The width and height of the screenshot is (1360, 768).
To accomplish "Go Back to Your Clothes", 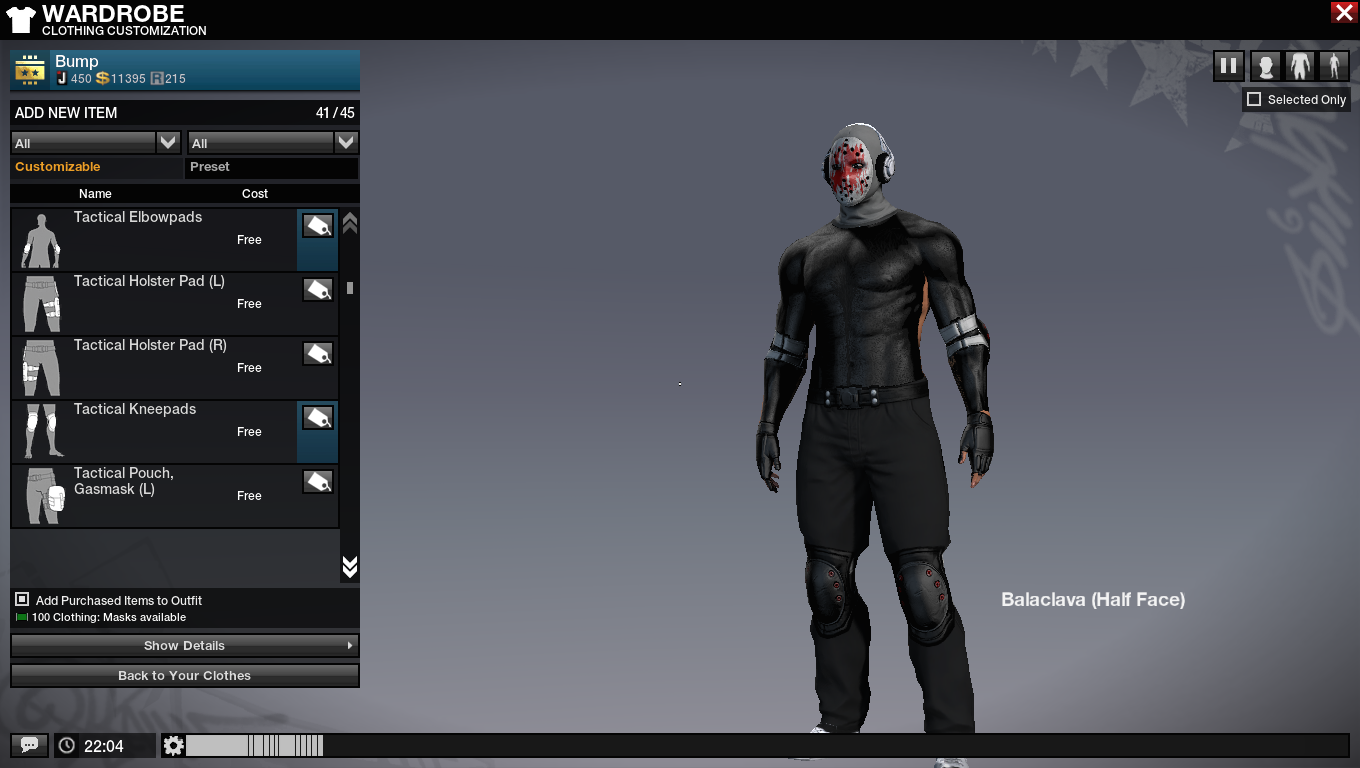I will (x=185, y=675).
